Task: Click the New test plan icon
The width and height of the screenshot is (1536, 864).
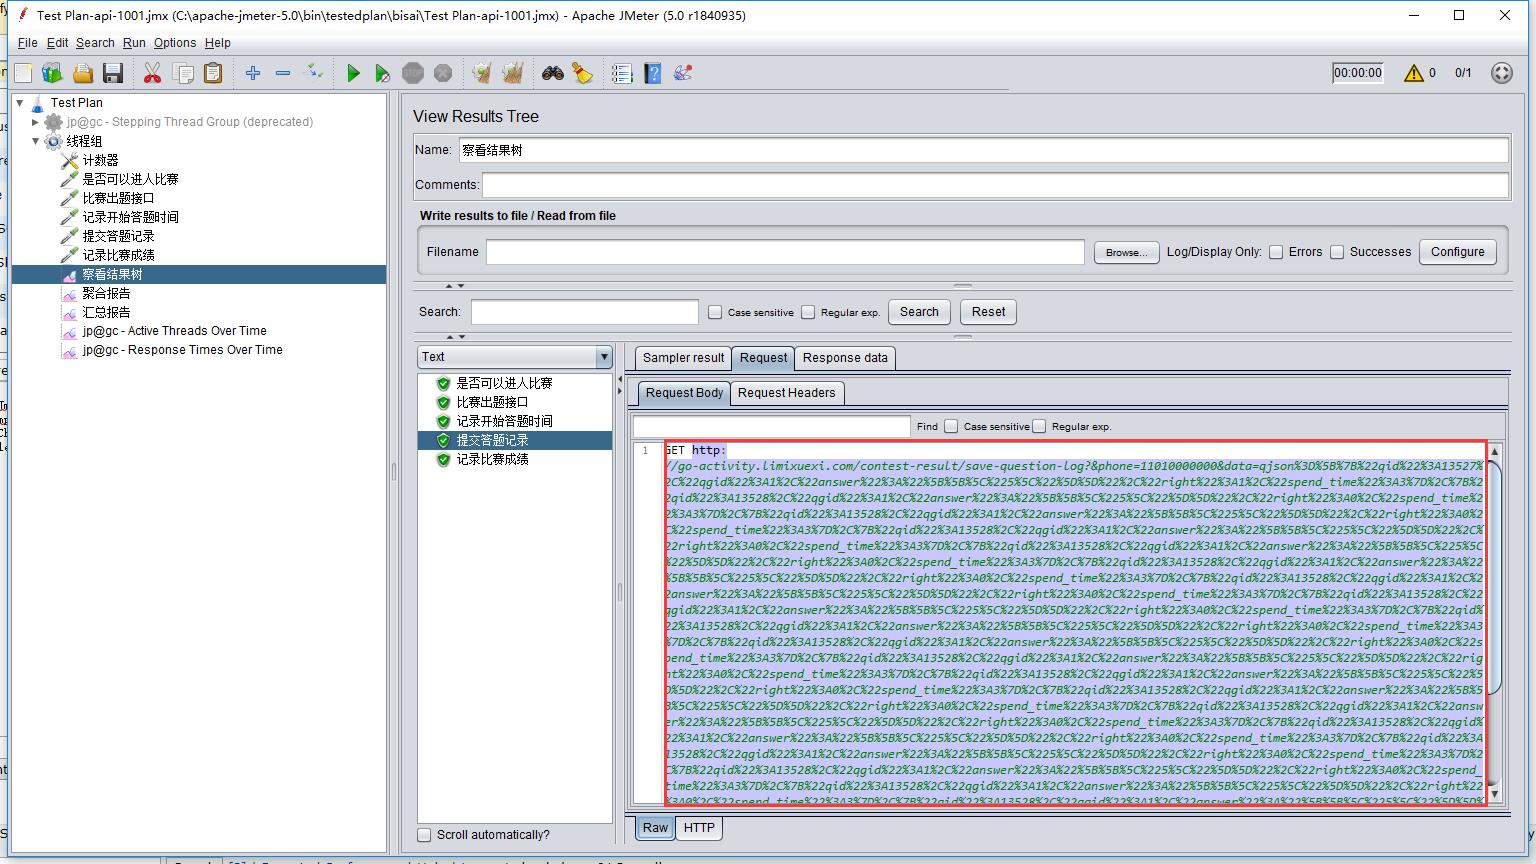Action: tap(23, 73)
